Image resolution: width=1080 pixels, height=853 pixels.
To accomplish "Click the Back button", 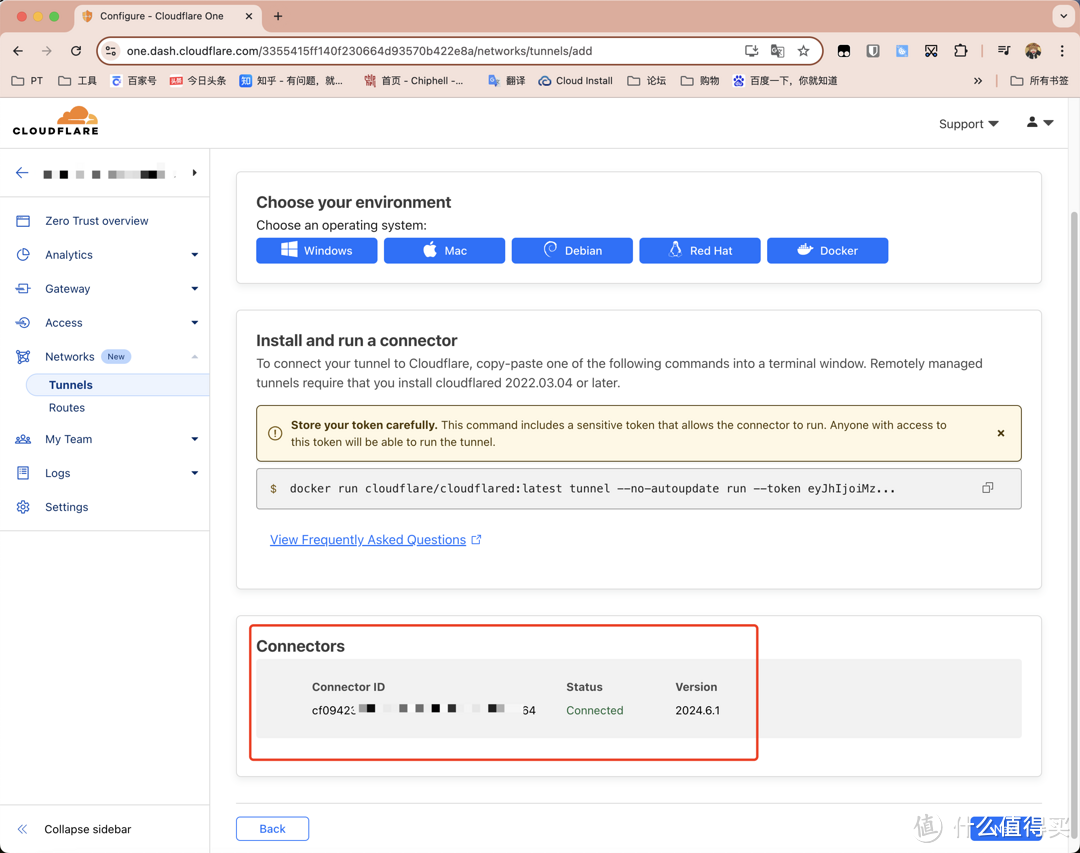I will (x=272, y=828).
